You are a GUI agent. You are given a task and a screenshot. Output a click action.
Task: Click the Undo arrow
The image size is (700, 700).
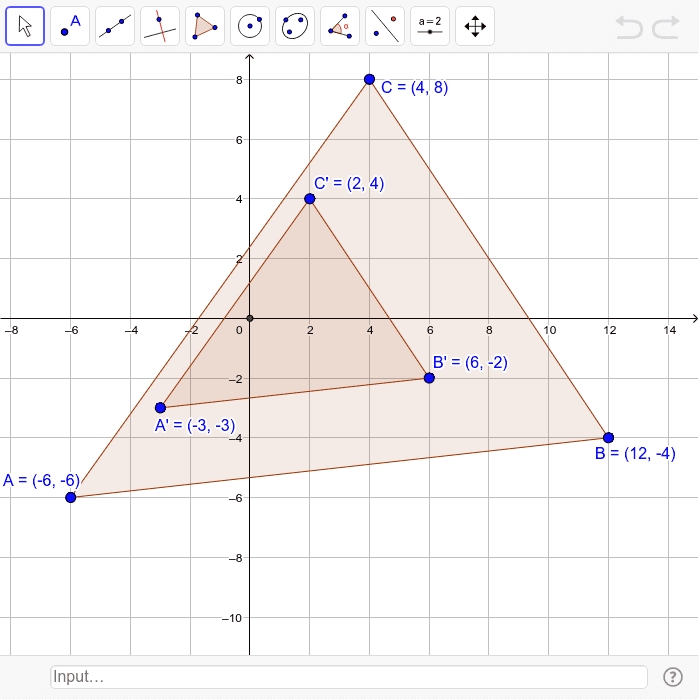pos(629,27)
